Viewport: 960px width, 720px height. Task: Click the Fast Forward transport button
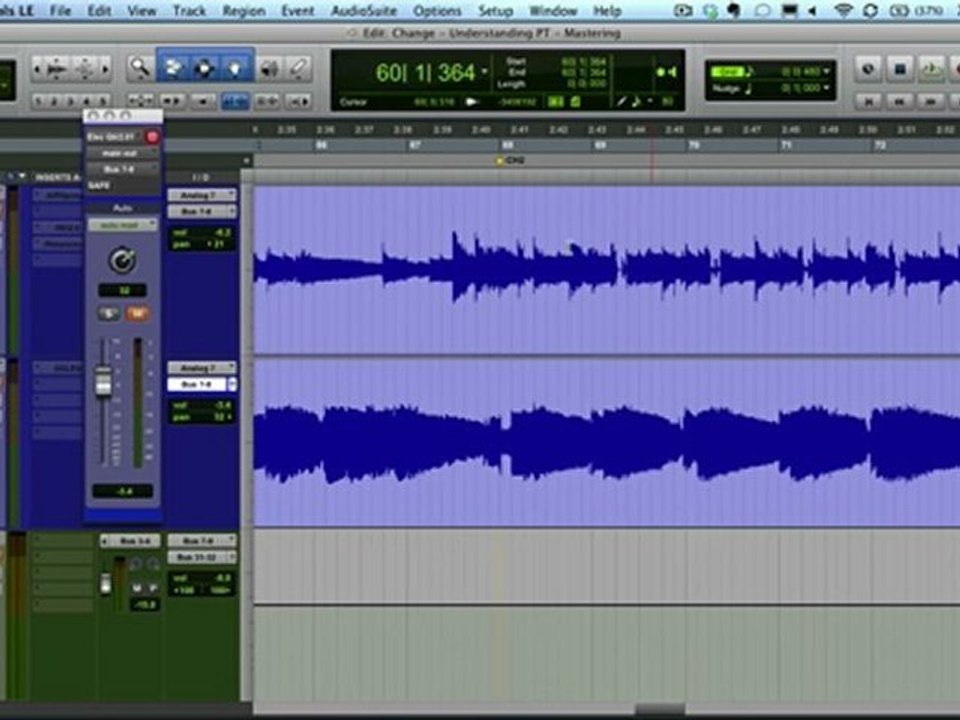(x=931, y=101)
